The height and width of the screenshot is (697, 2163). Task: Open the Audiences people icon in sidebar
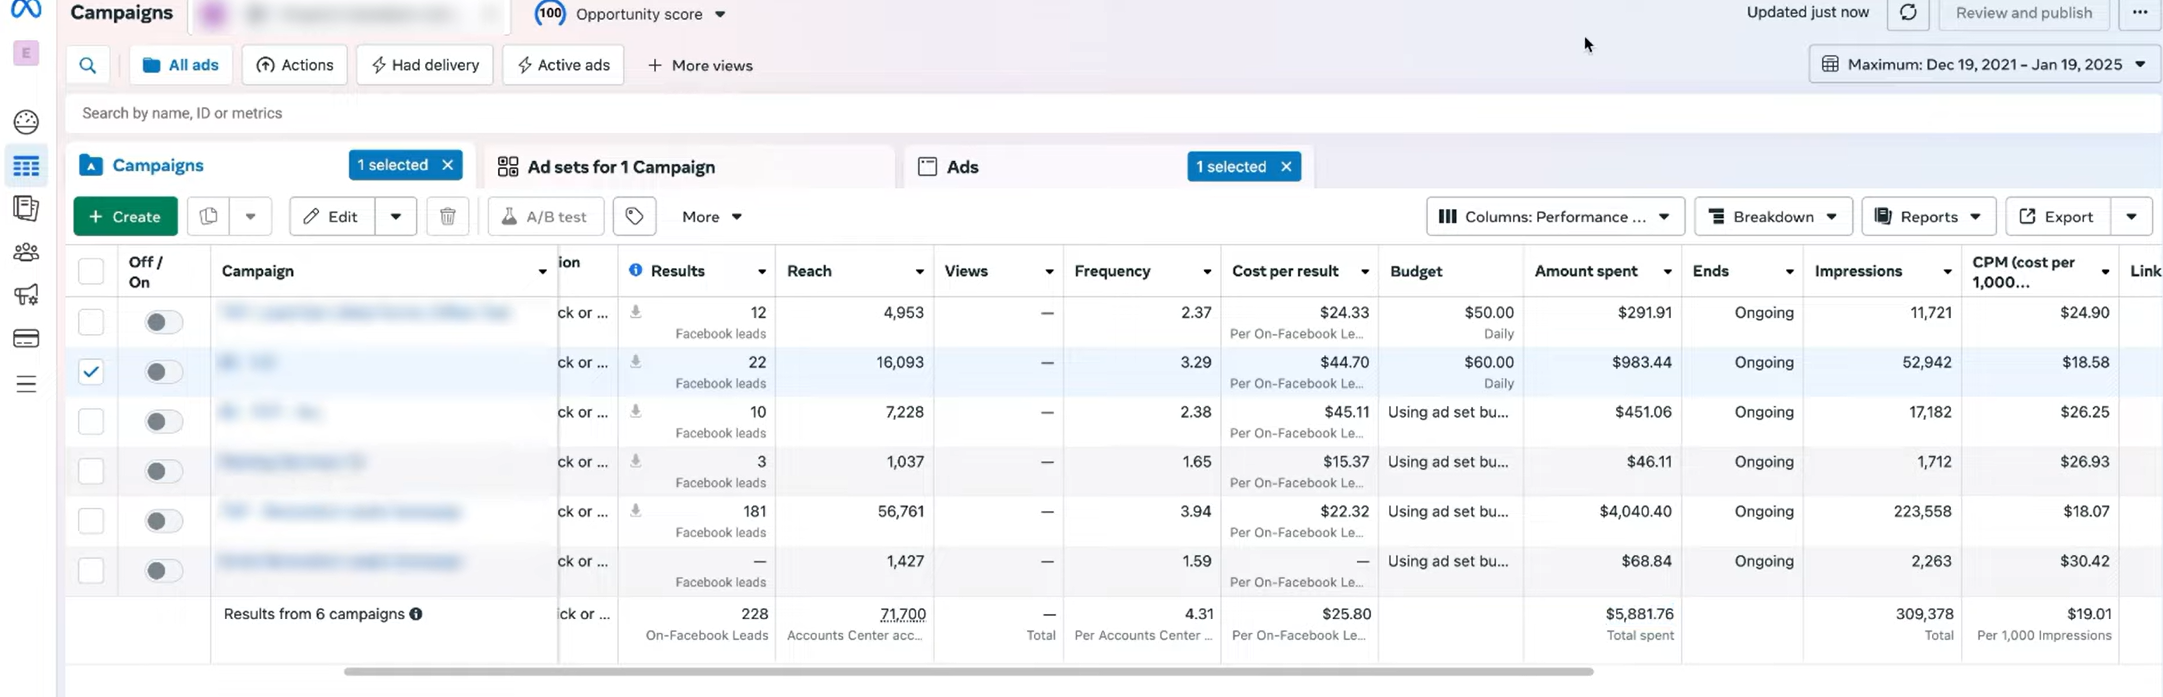point(26,252)
